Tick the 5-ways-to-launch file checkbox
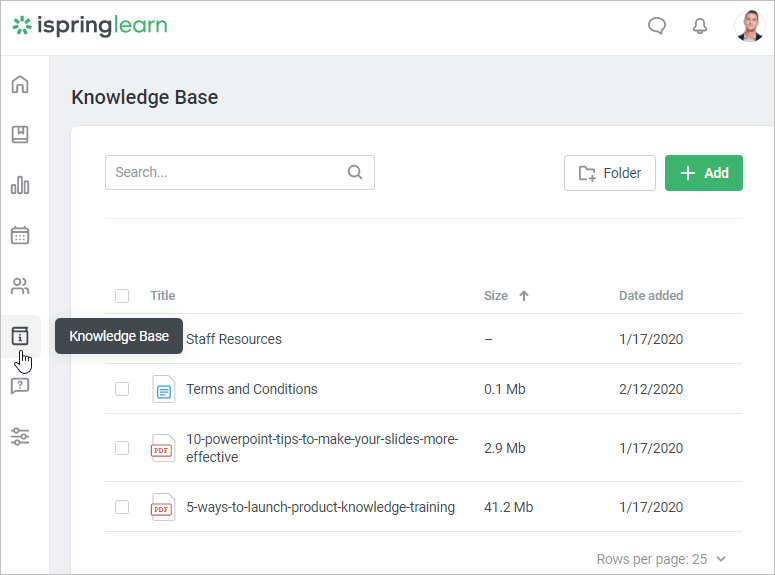Viewport: 775px width, 575px height. pyautogui.click(x=122, y=507)
